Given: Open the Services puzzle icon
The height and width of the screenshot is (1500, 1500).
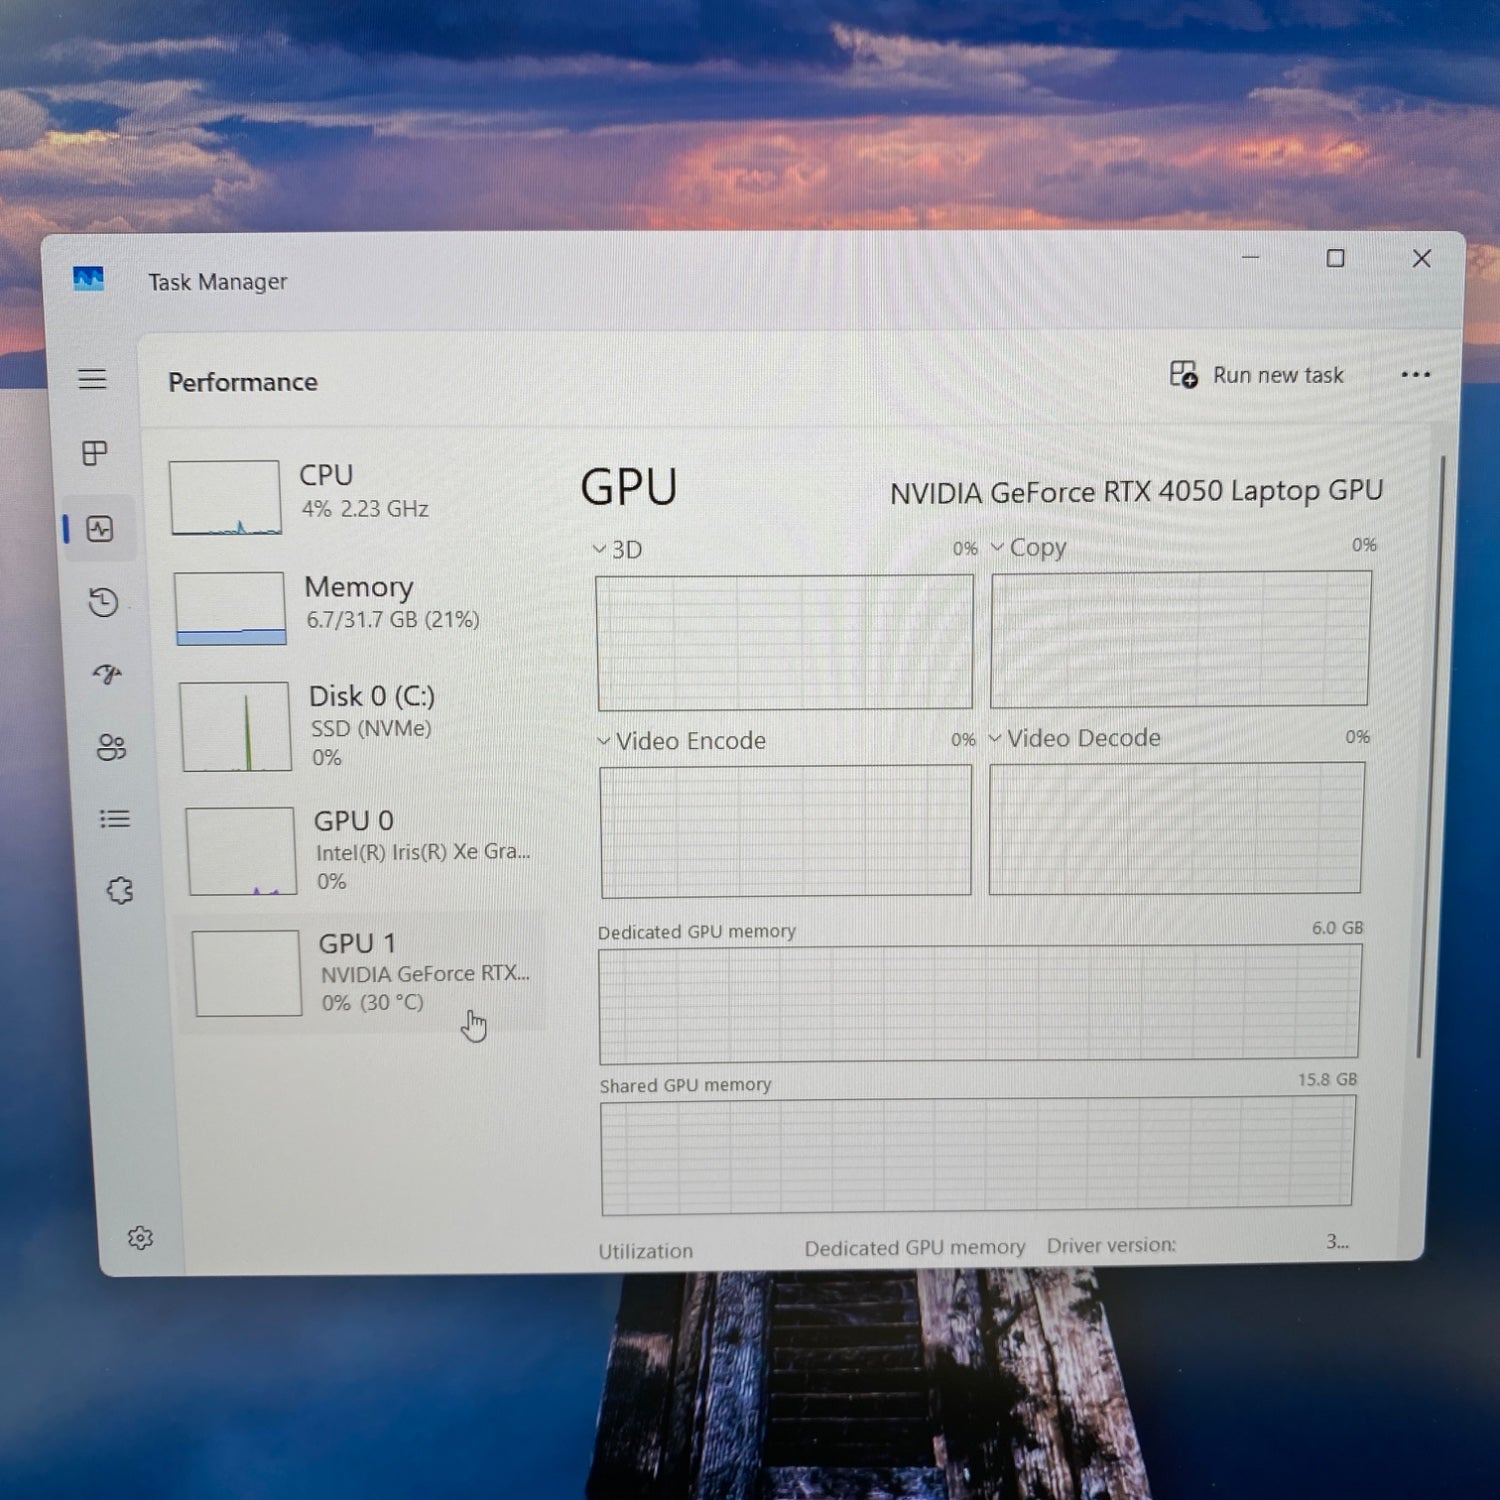Looking at the screenshot, I should tap(120, 890).
